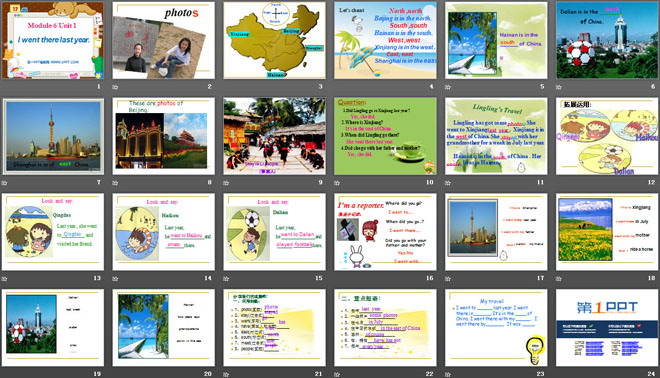Open the My travel slide with lightbulb
The width and height of the screenshot is (660, 378).
[496, 327]
